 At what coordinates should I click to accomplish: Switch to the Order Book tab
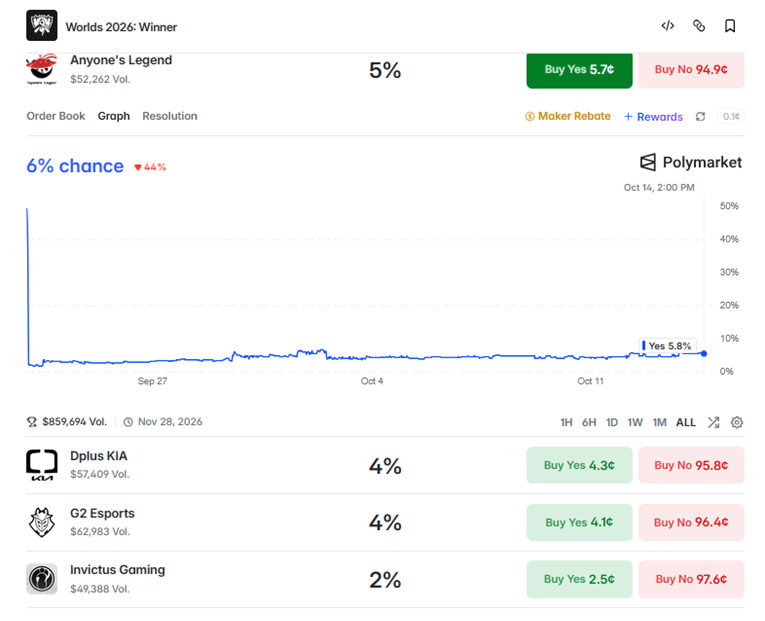(56, 116)
